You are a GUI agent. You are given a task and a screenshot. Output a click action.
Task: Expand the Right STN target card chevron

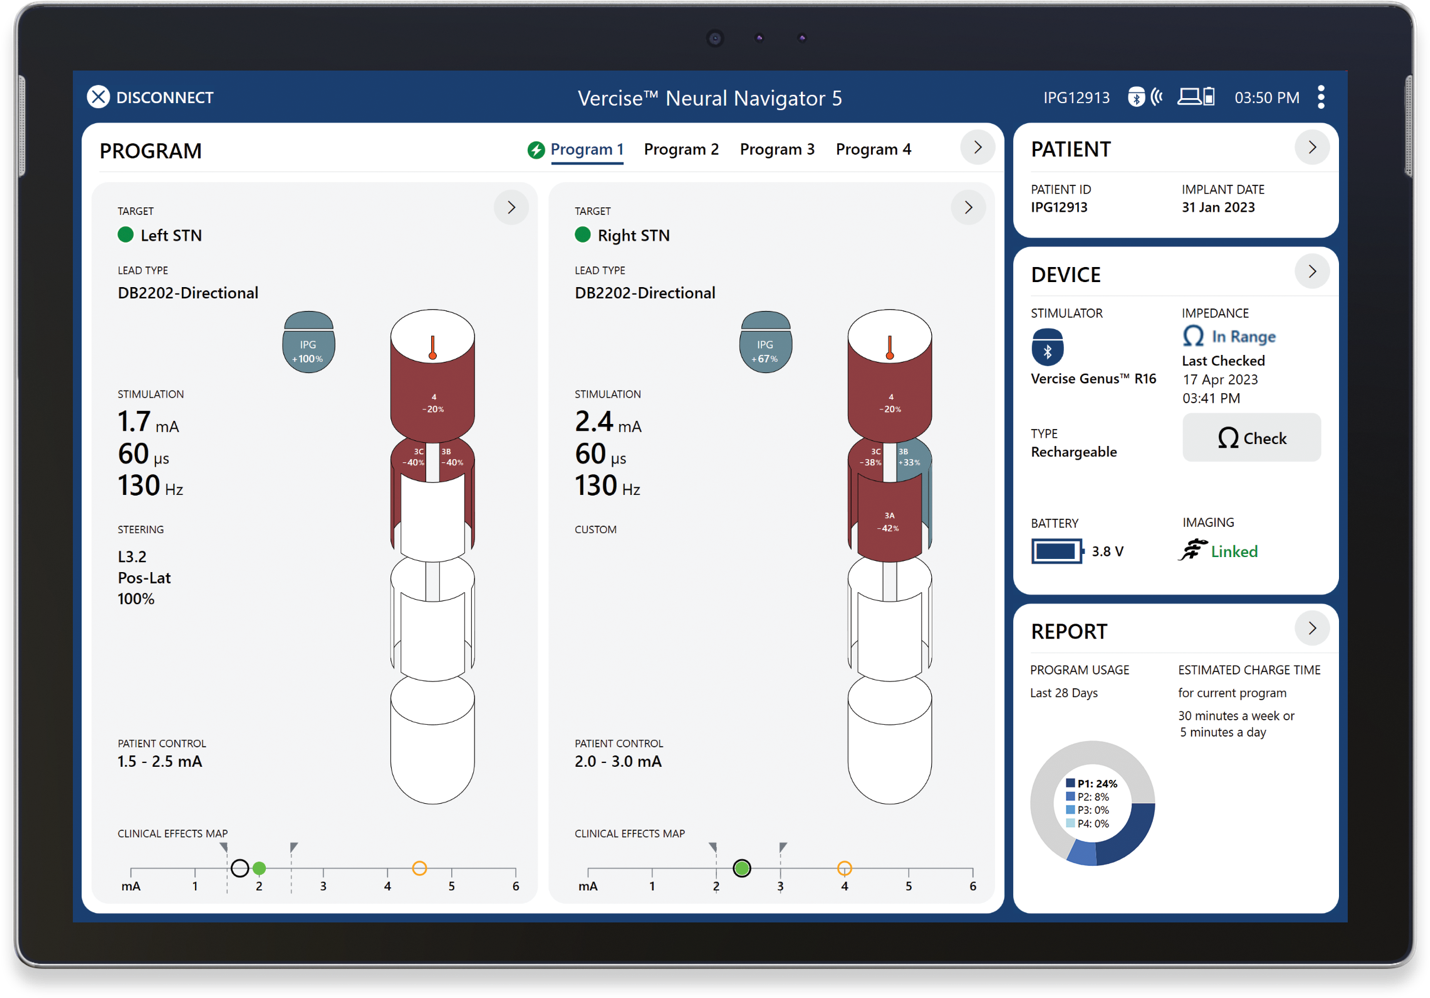[968, 207]
